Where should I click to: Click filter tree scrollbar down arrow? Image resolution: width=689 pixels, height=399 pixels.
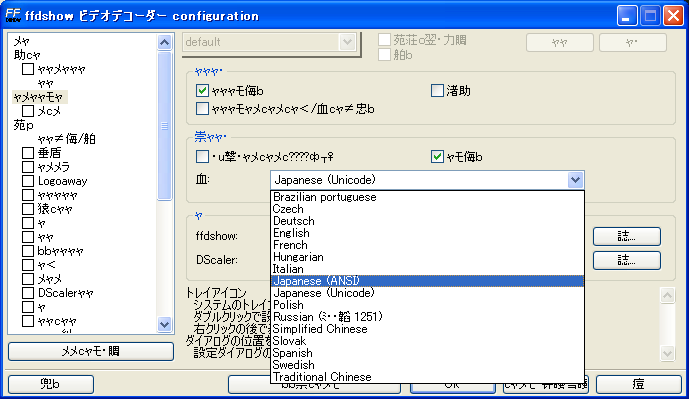(x=164, y=325)
